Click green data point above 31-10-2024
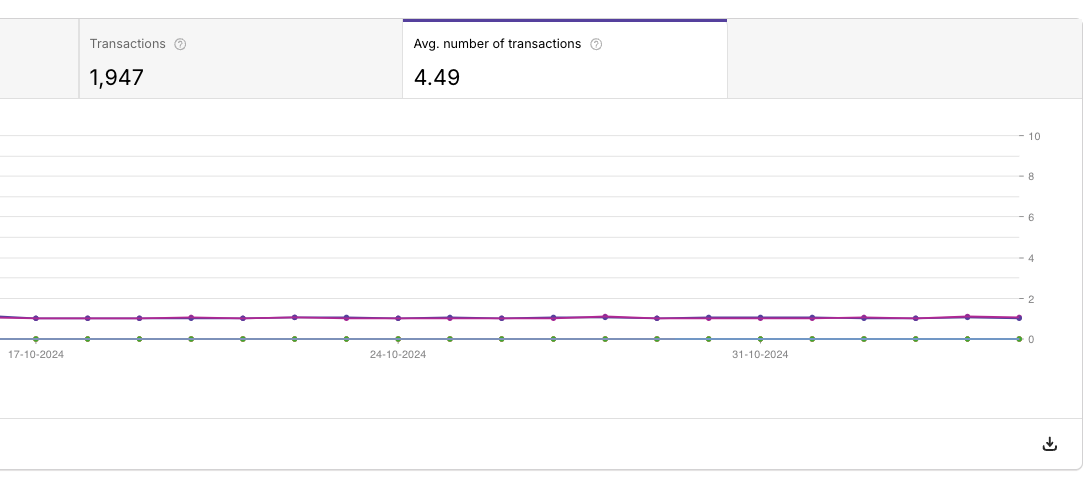 [760, 339]
